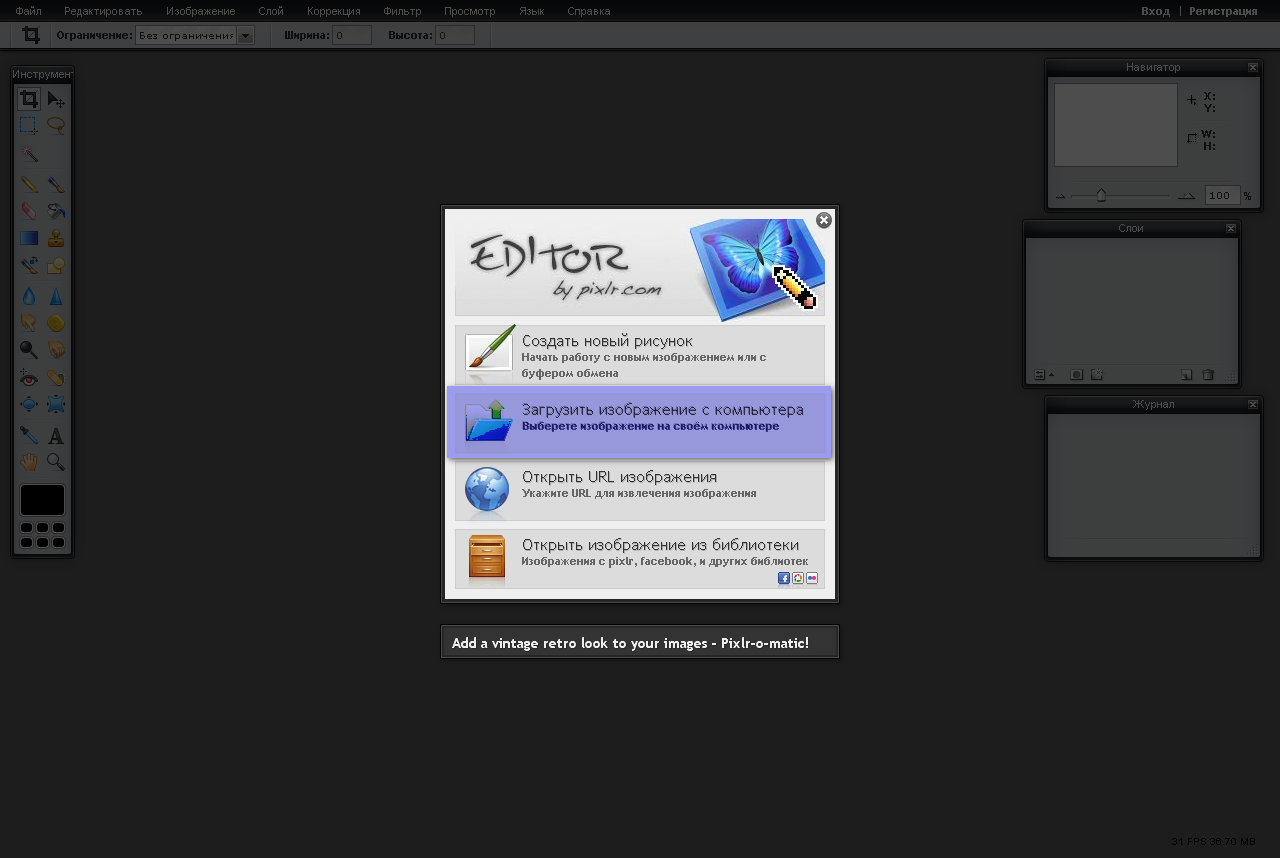Click the Вход login link
Viewport: 1280px width, 858px height.
[x=1155, y=11]
